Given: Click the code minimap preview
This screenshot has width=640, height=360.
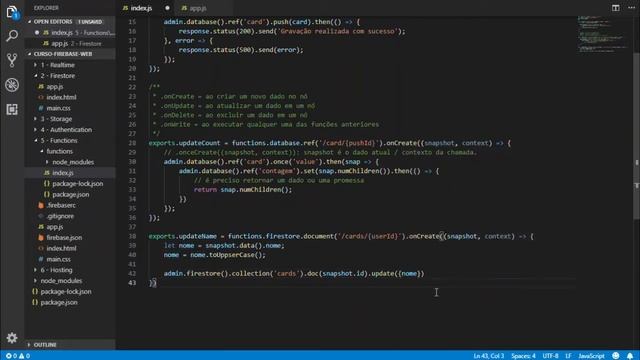Looking at the screenshot, I should (x=602, y=34).
